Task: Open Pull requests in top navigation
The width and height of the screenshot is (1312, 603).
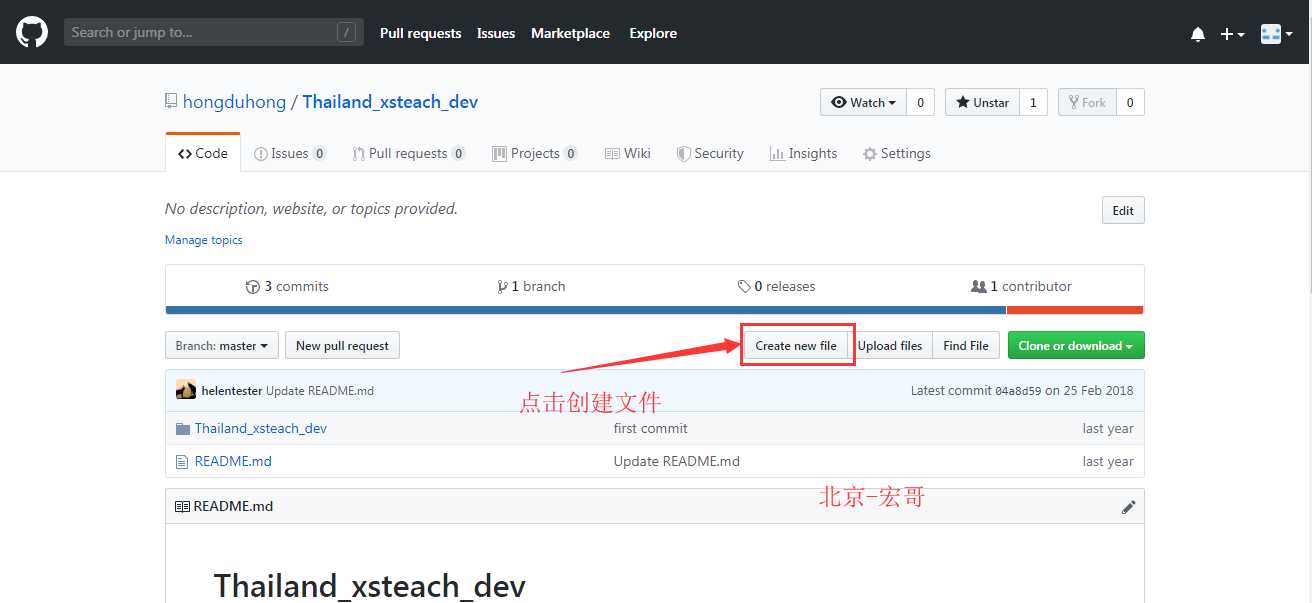Action: [x=421, y=33]
